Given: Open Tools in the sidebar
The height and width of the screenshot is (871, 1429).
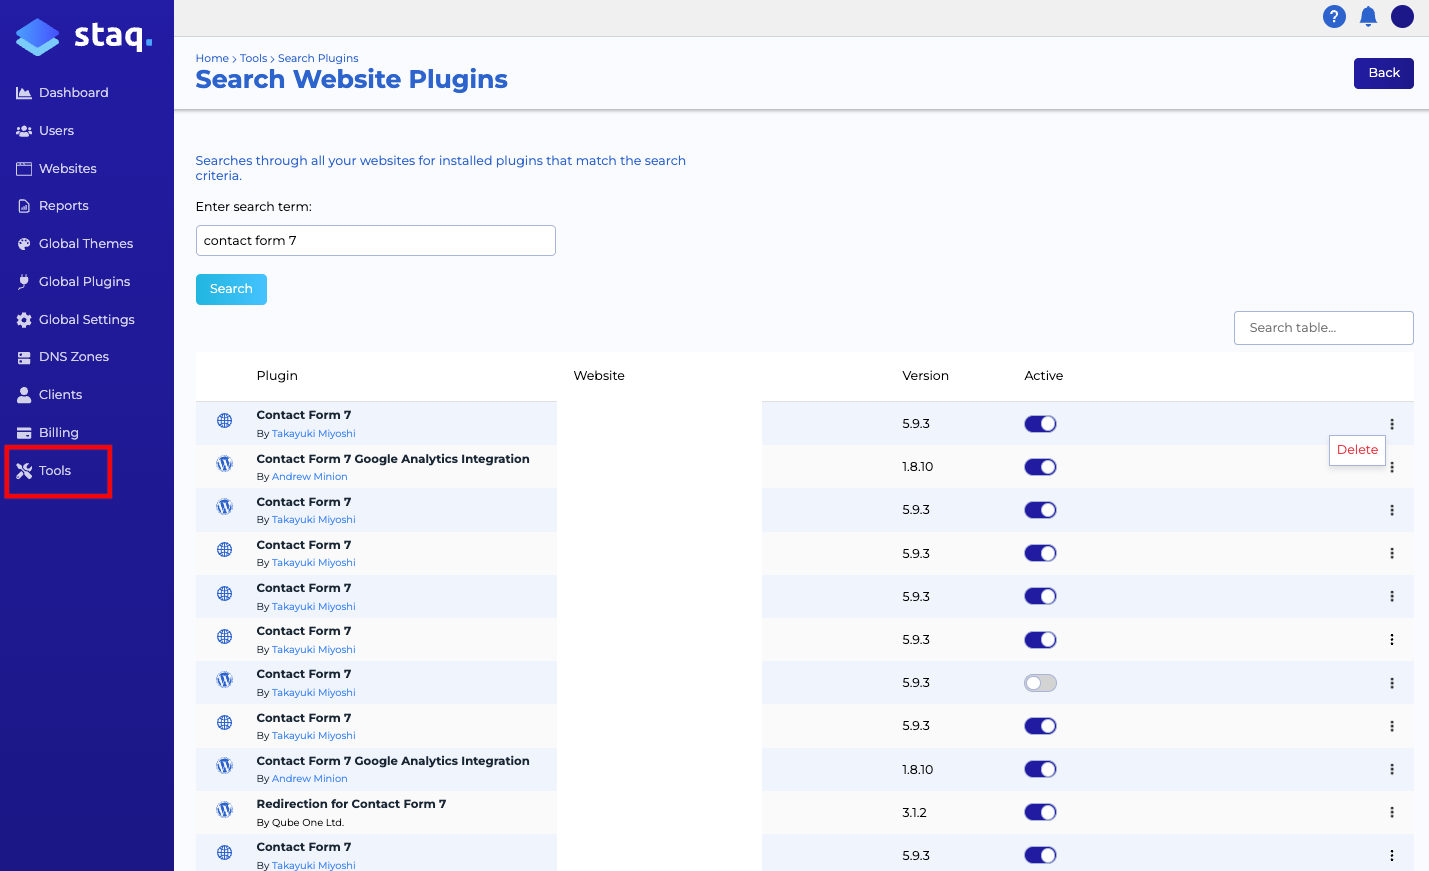Looking at the screenshot, I should (x=55, y=471).
